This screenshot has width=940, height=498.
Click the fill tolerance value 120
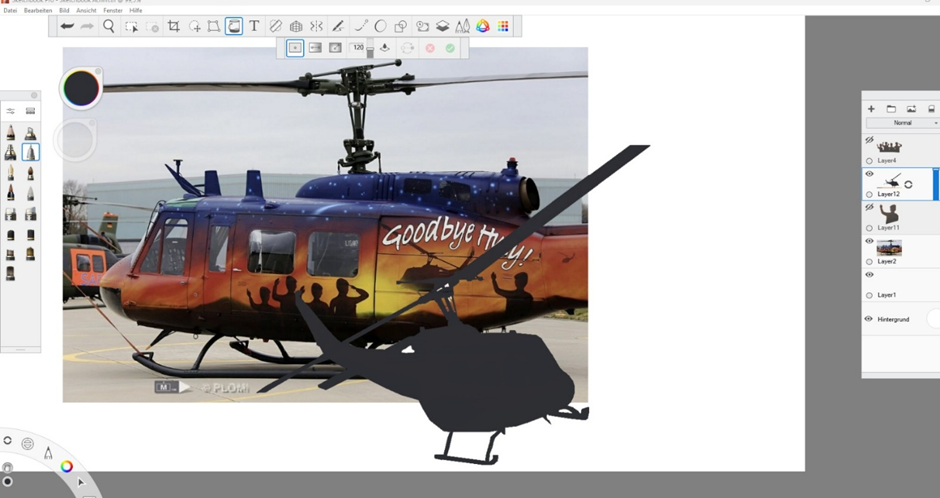[358, 47]
